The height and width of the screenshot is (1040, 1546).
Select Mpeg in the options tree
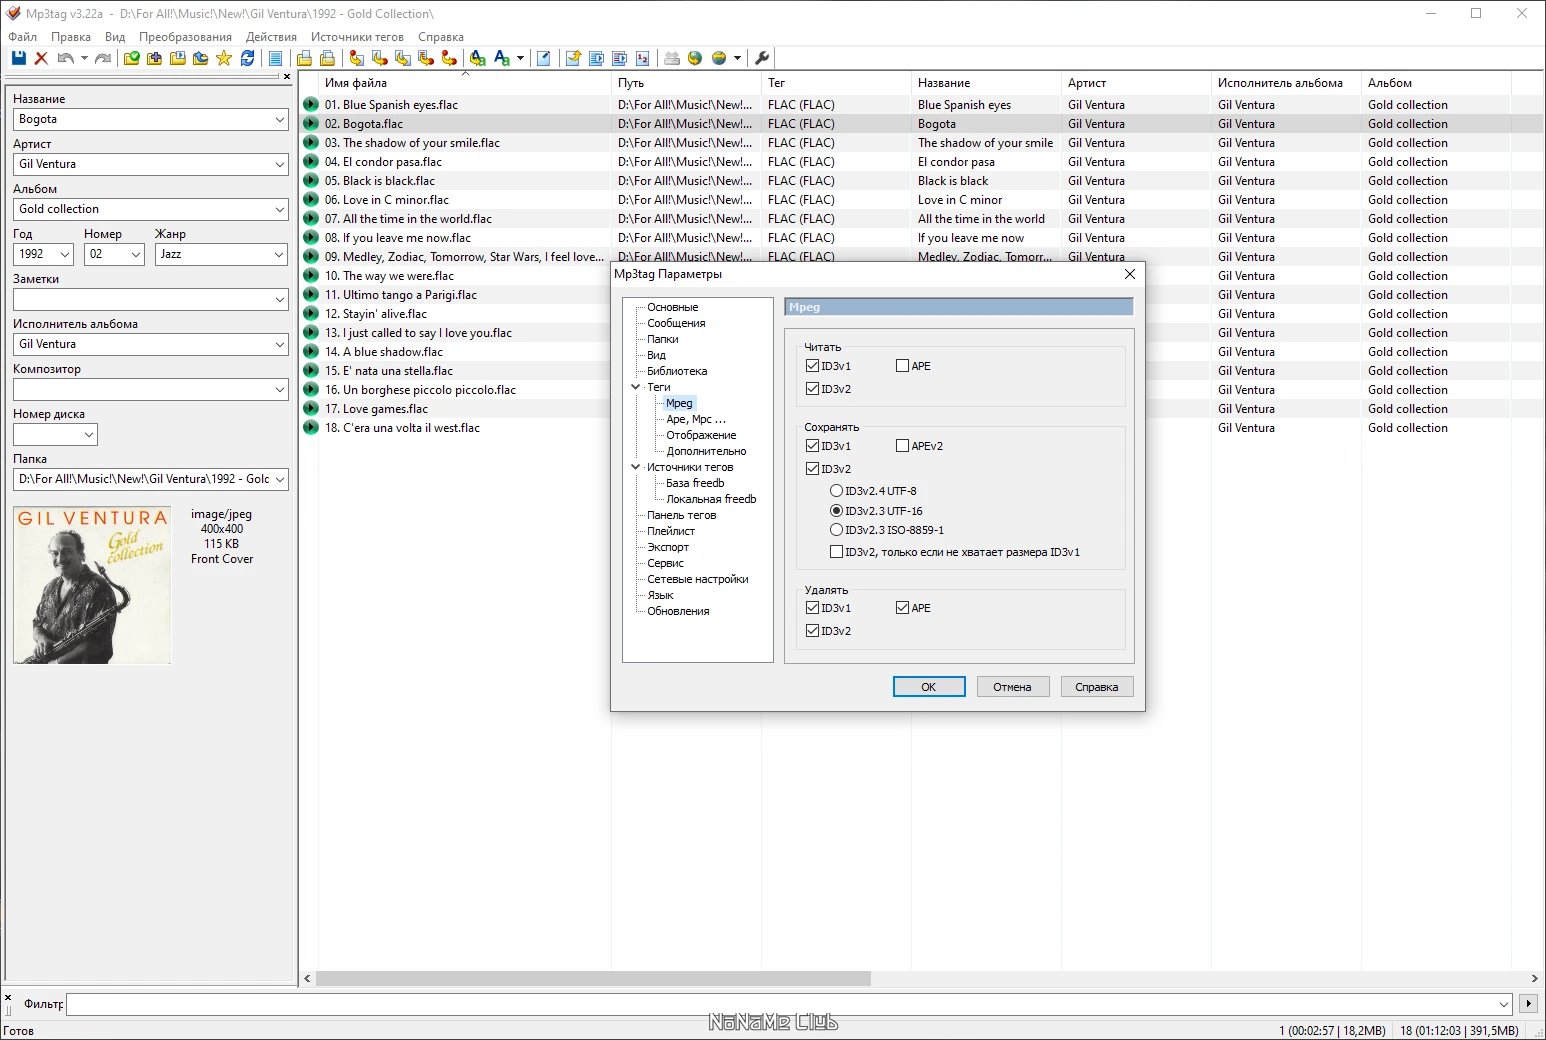pos(679,402)
